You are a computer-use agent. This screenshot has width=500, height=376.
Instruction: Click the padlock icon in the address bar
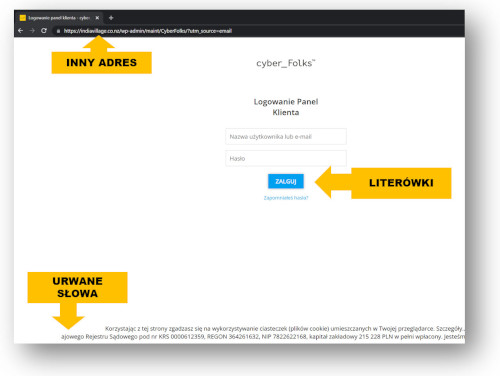(x=58, y=31)
